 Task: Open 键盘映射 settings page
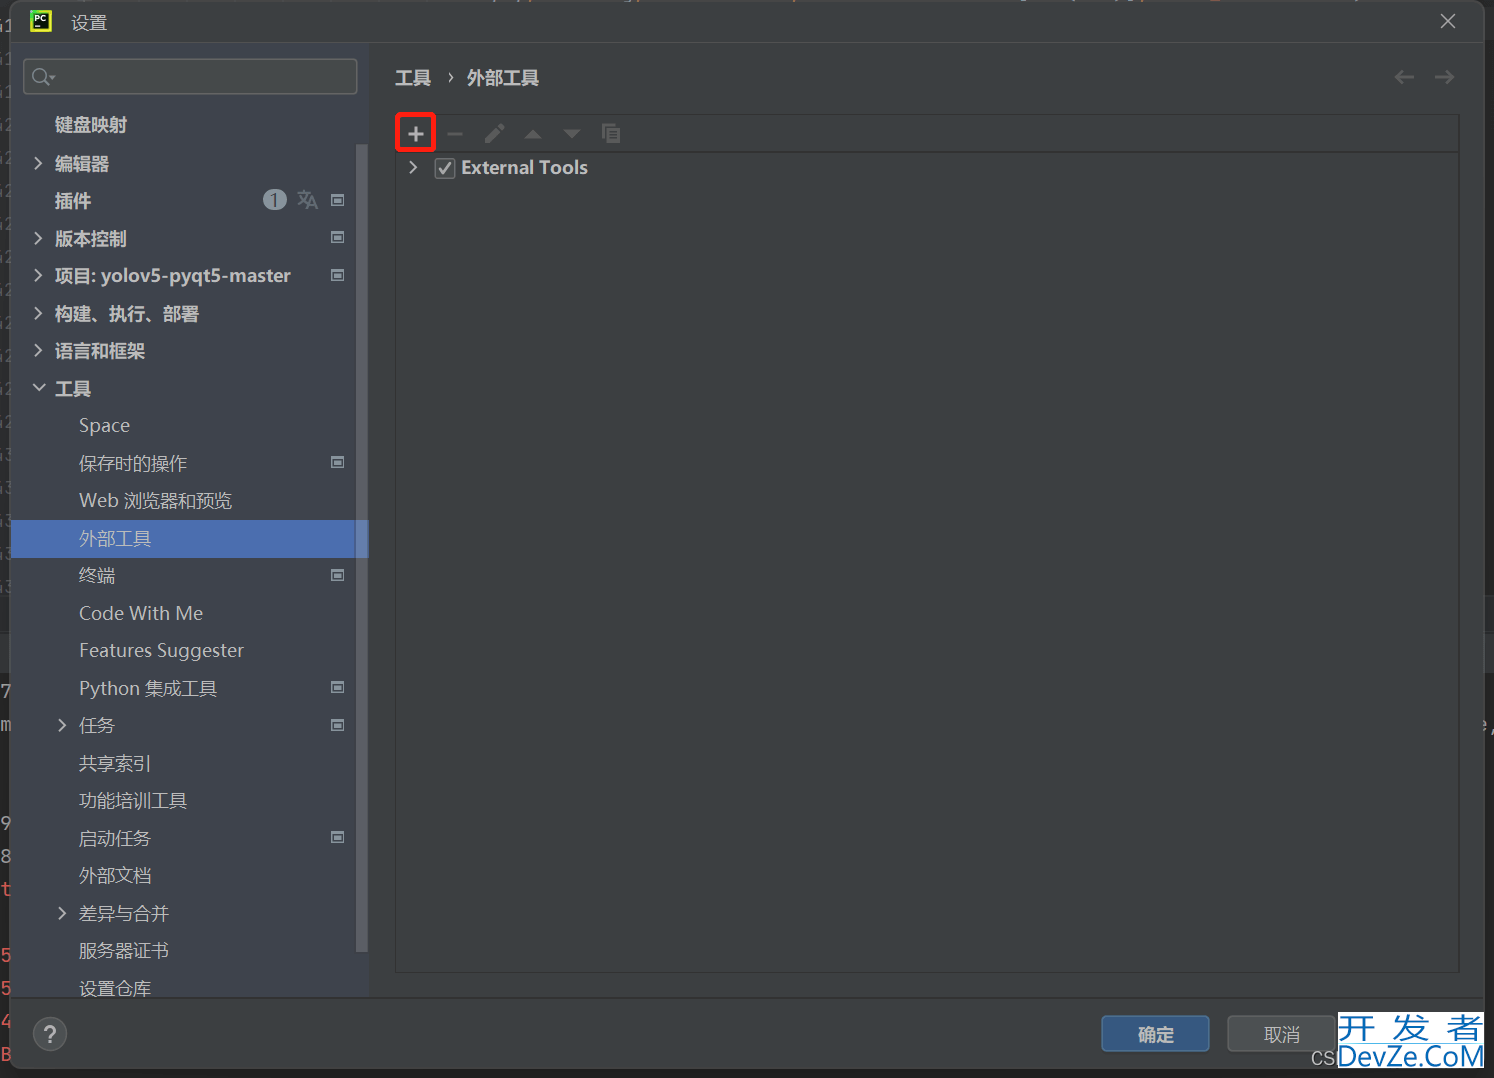pos(91,125)
